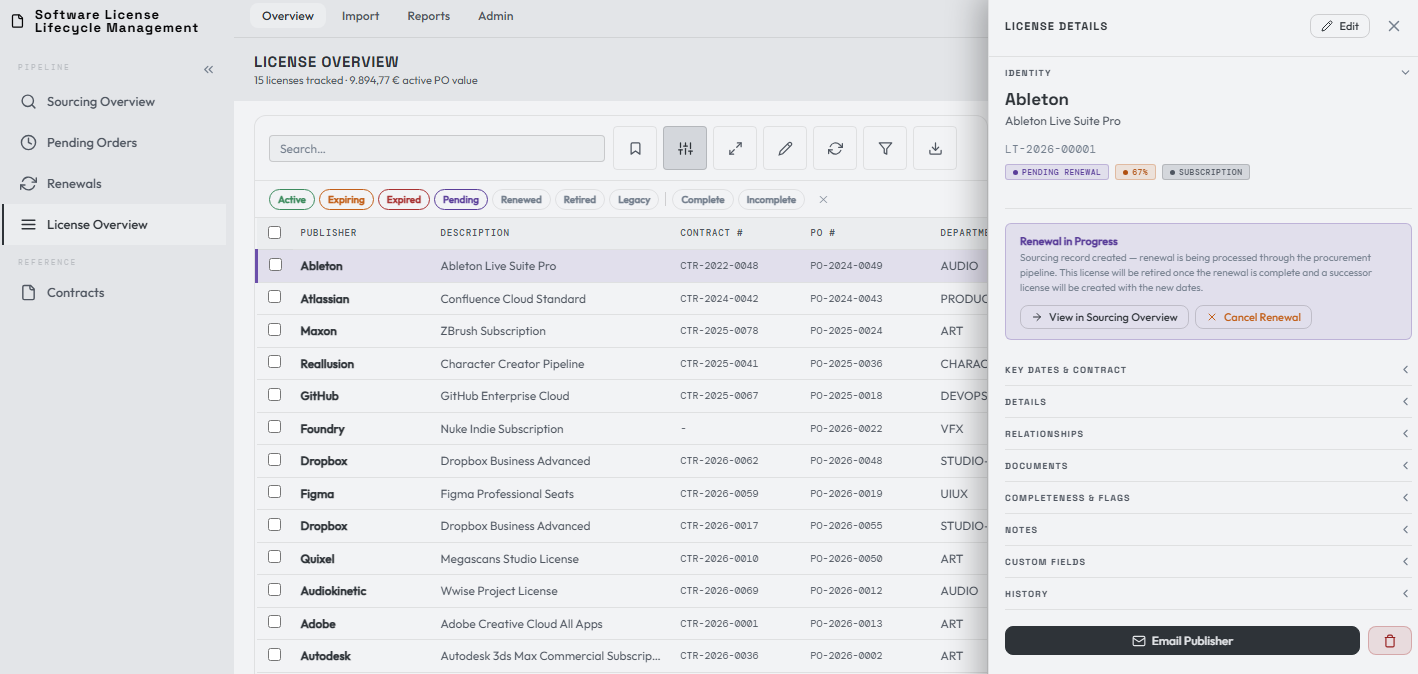This screenshot has height=674, width=1418.
Task: Filter by Retired status chip
Action: (x=579, y=200)
